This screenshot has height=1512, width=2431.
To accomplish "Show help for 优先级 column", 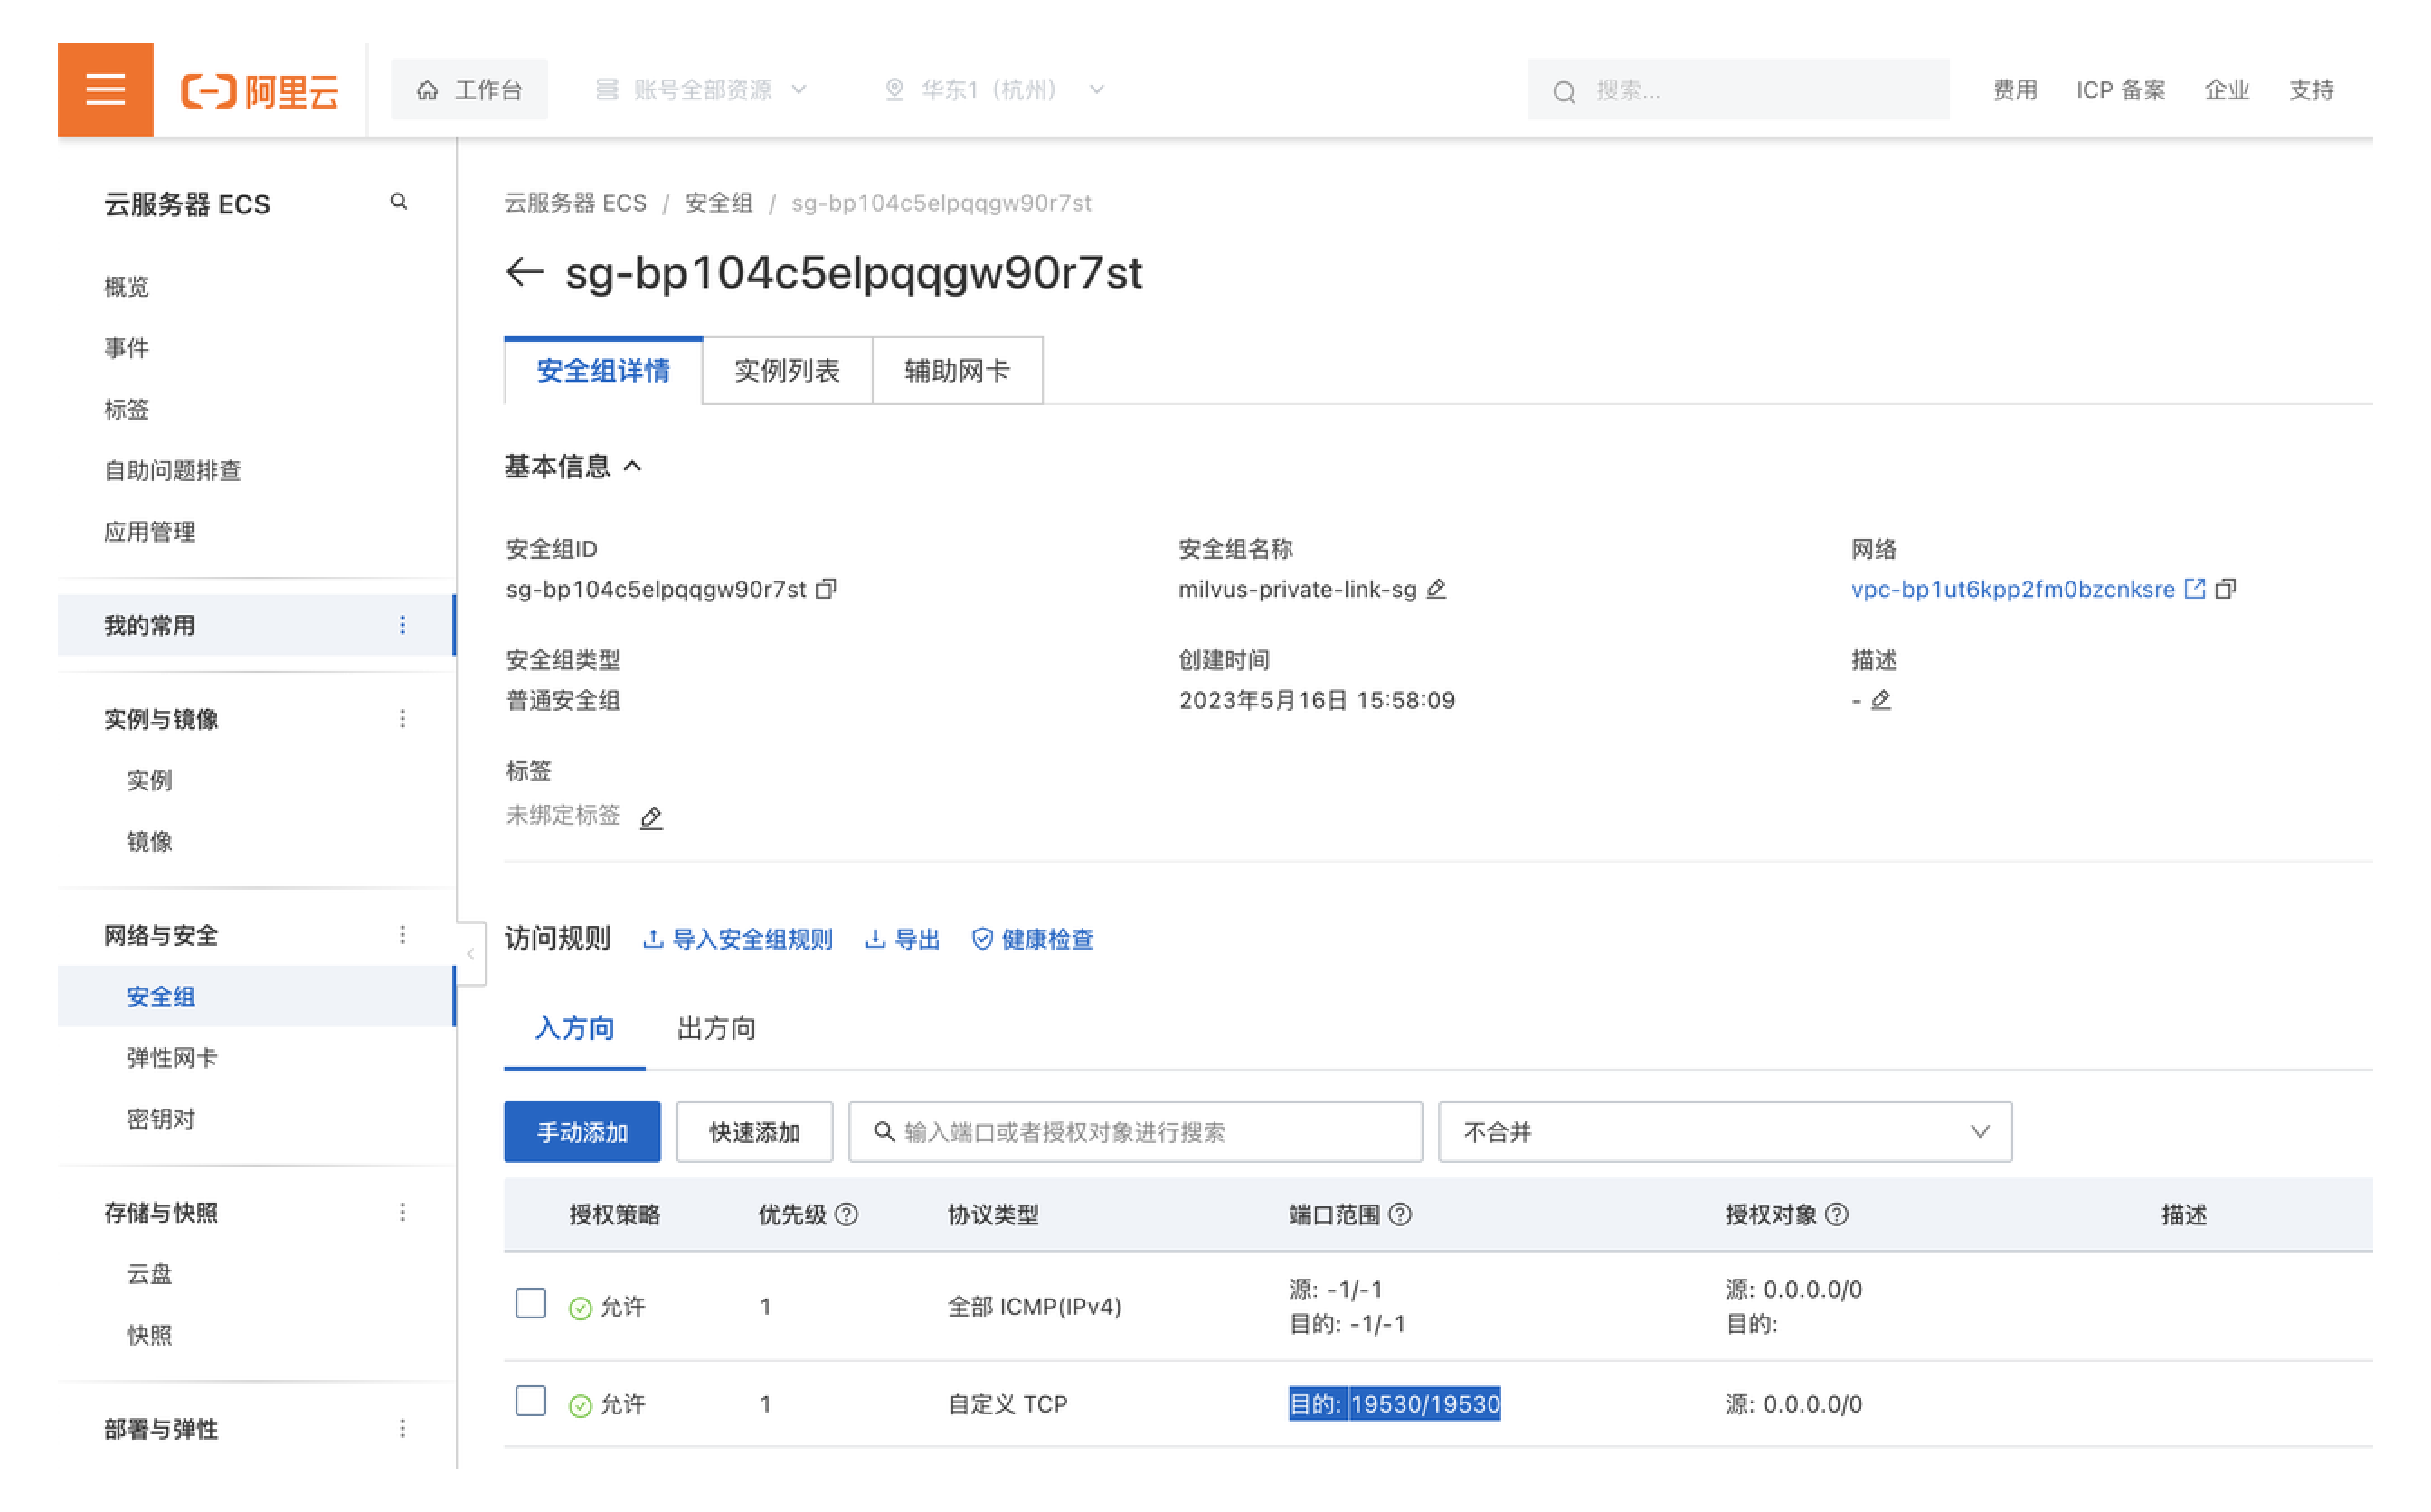I will pyautogui.click(x=847, y=1215).
